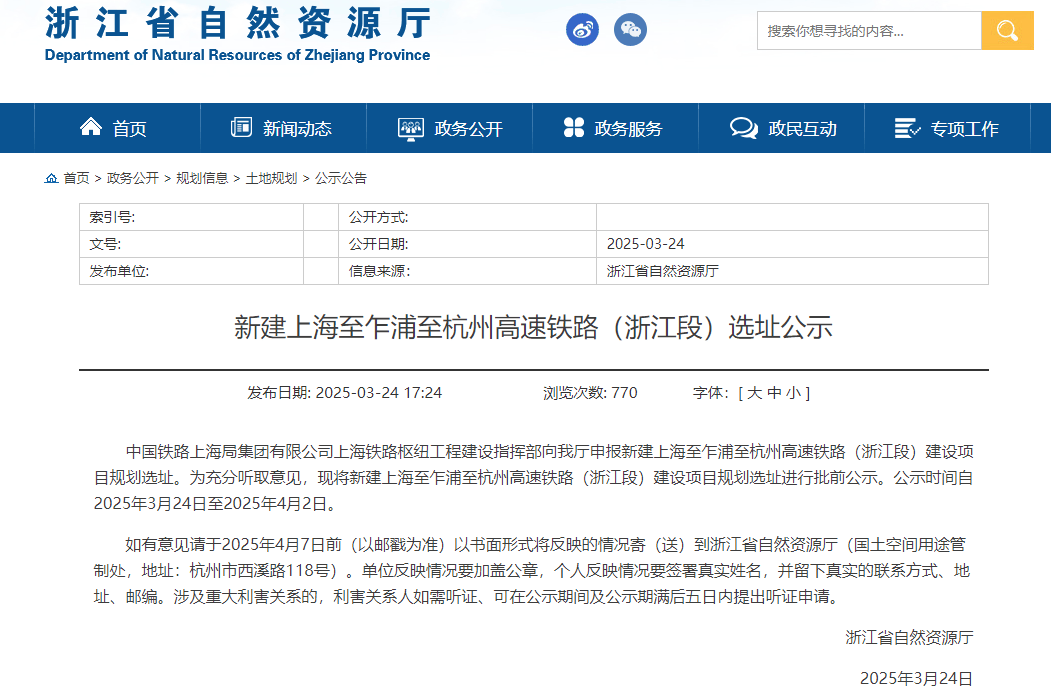Select the 浙江省自然资源厅 information source cell
This screenshot has width=1051, height=695.
click(x=792, y=271)
